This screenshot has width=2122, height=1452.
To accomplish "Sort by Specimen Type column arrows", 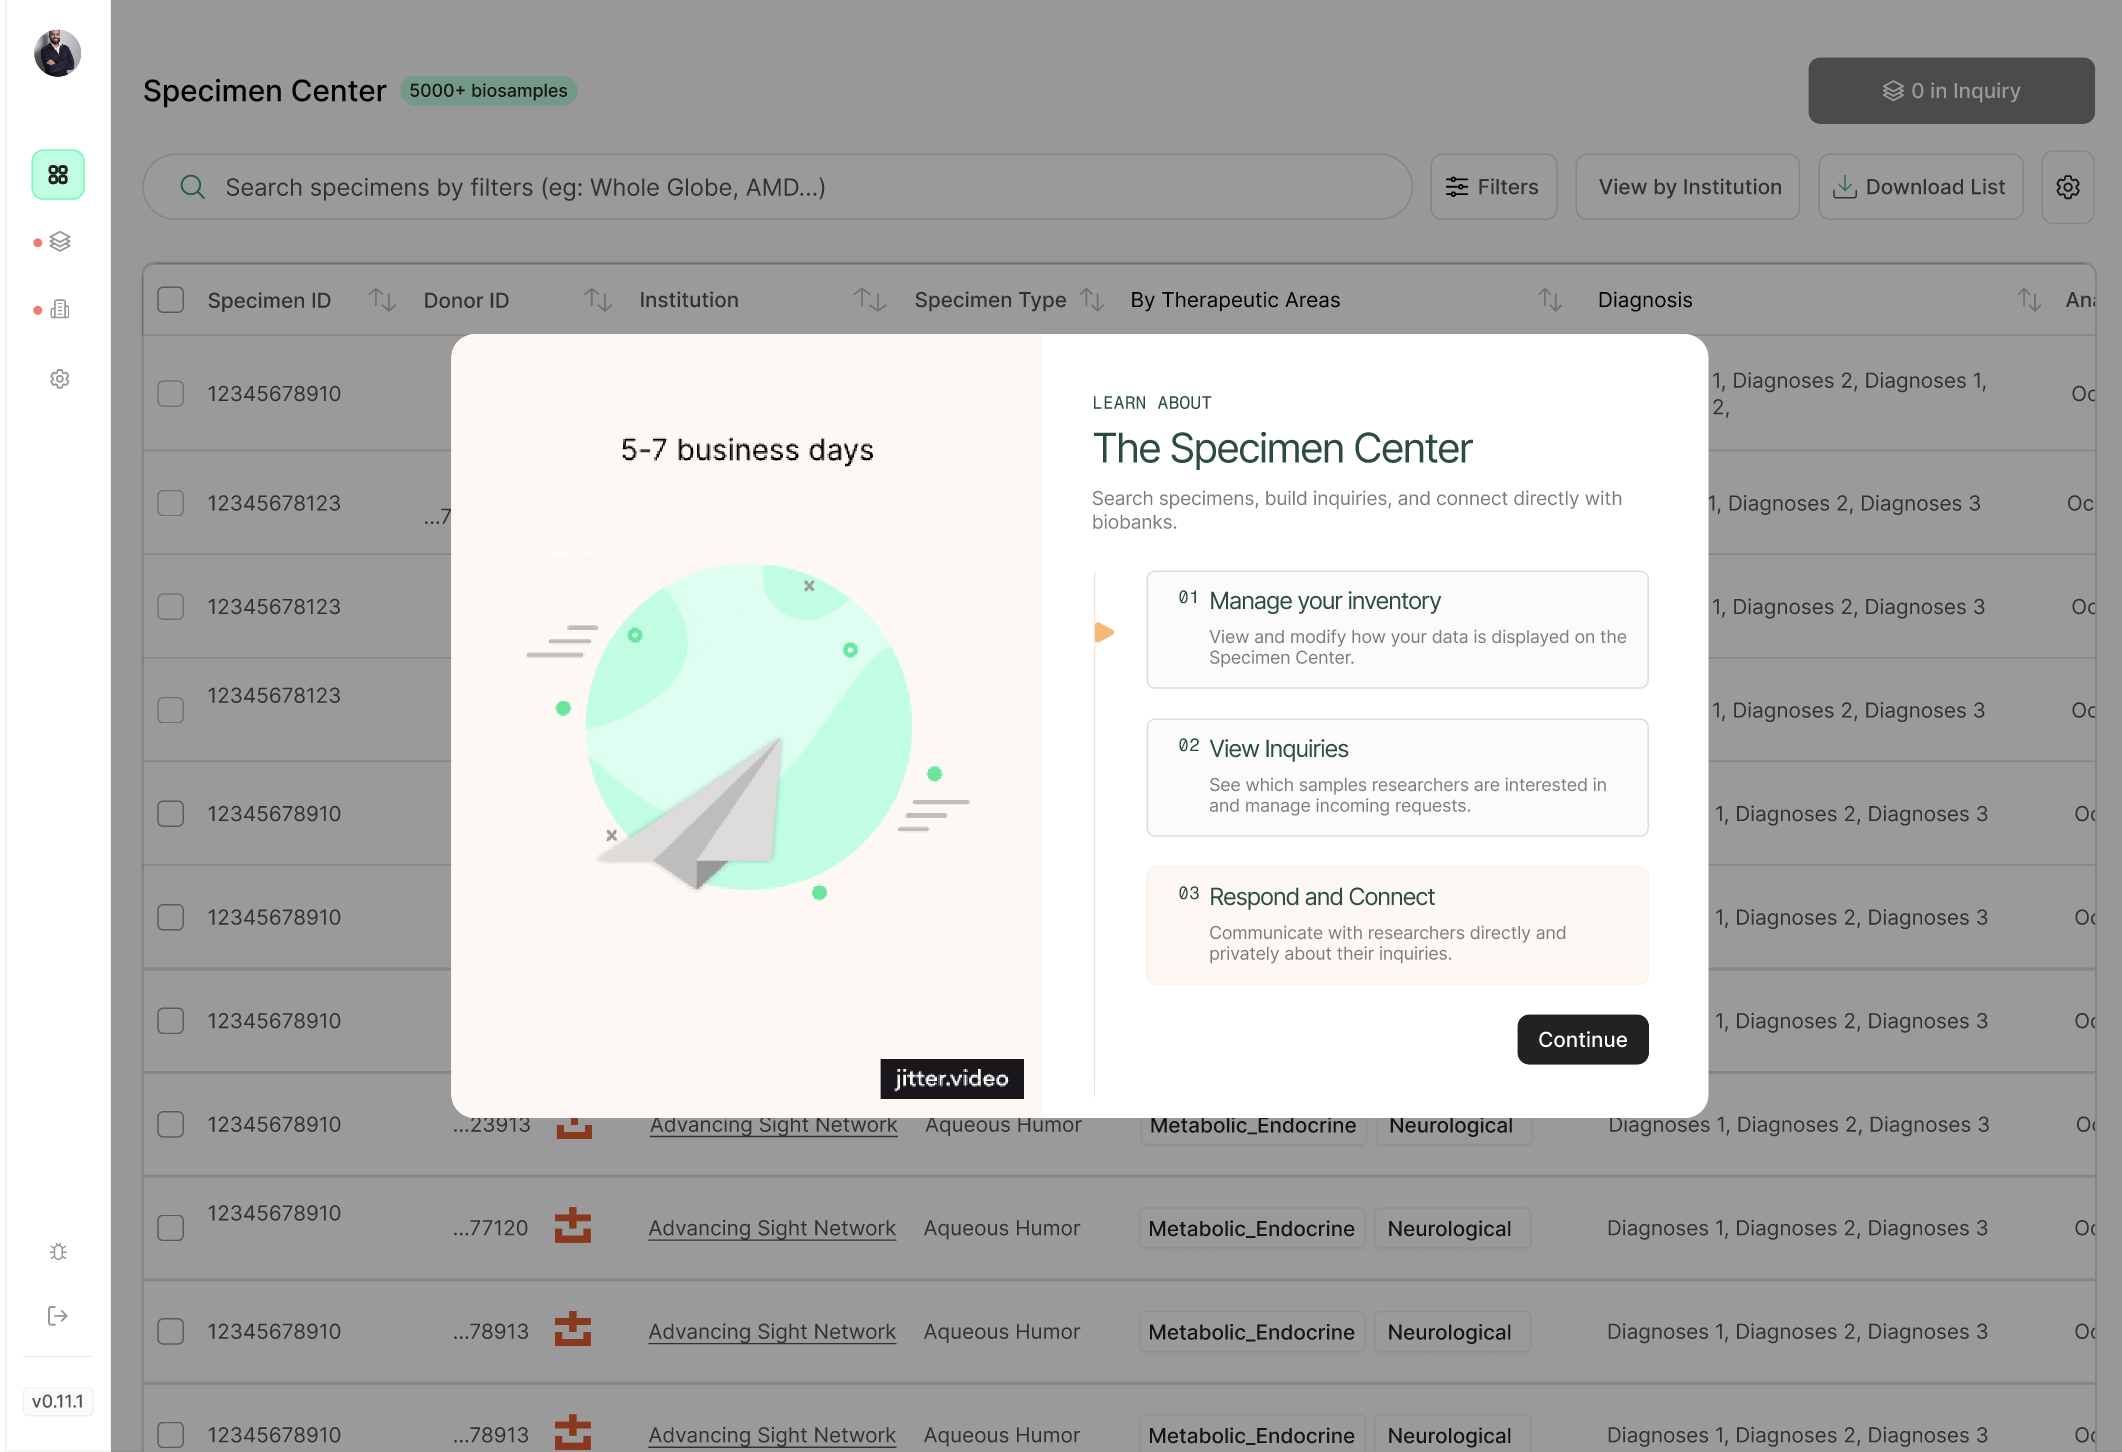I will pos(1092,299).
